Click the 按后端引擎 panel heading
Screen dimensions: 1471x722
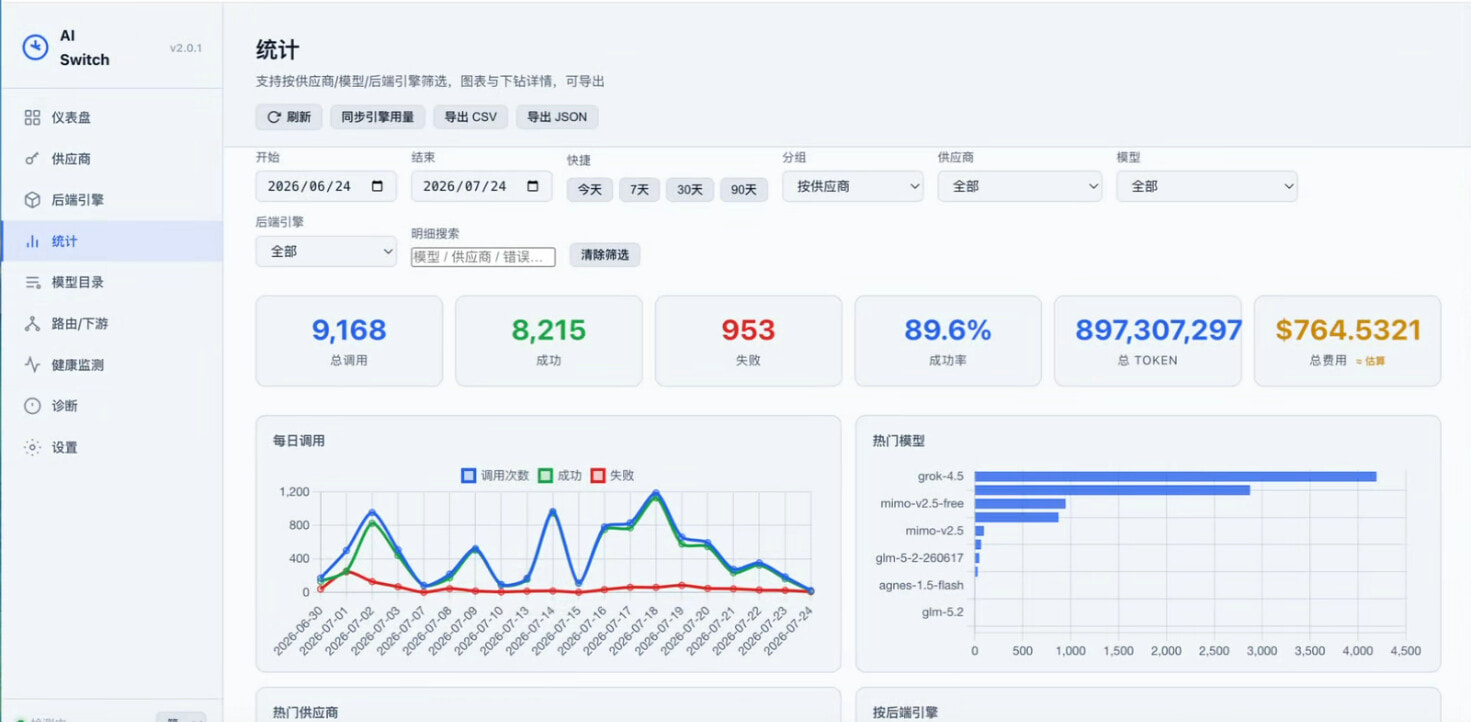(x=905, y=713)
